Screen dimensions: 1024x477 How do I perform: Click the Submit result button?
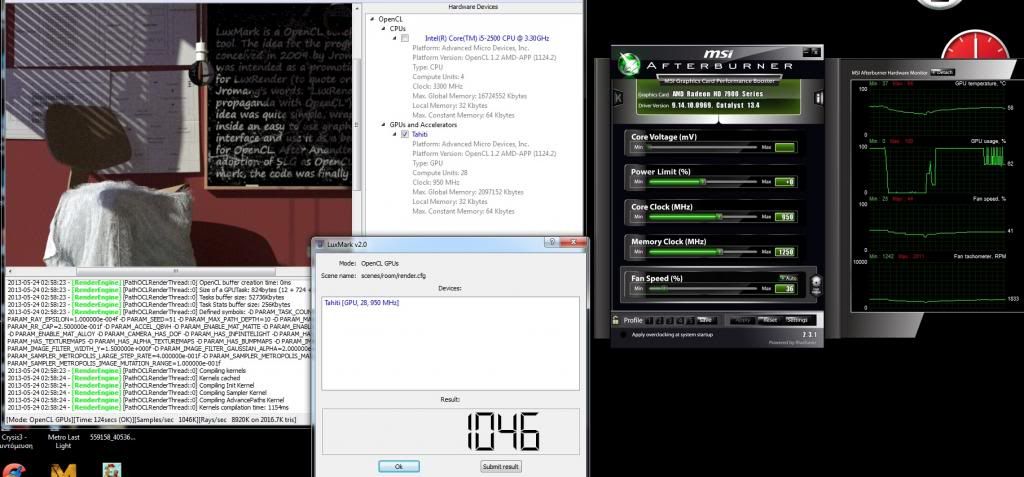coord(501,467)
